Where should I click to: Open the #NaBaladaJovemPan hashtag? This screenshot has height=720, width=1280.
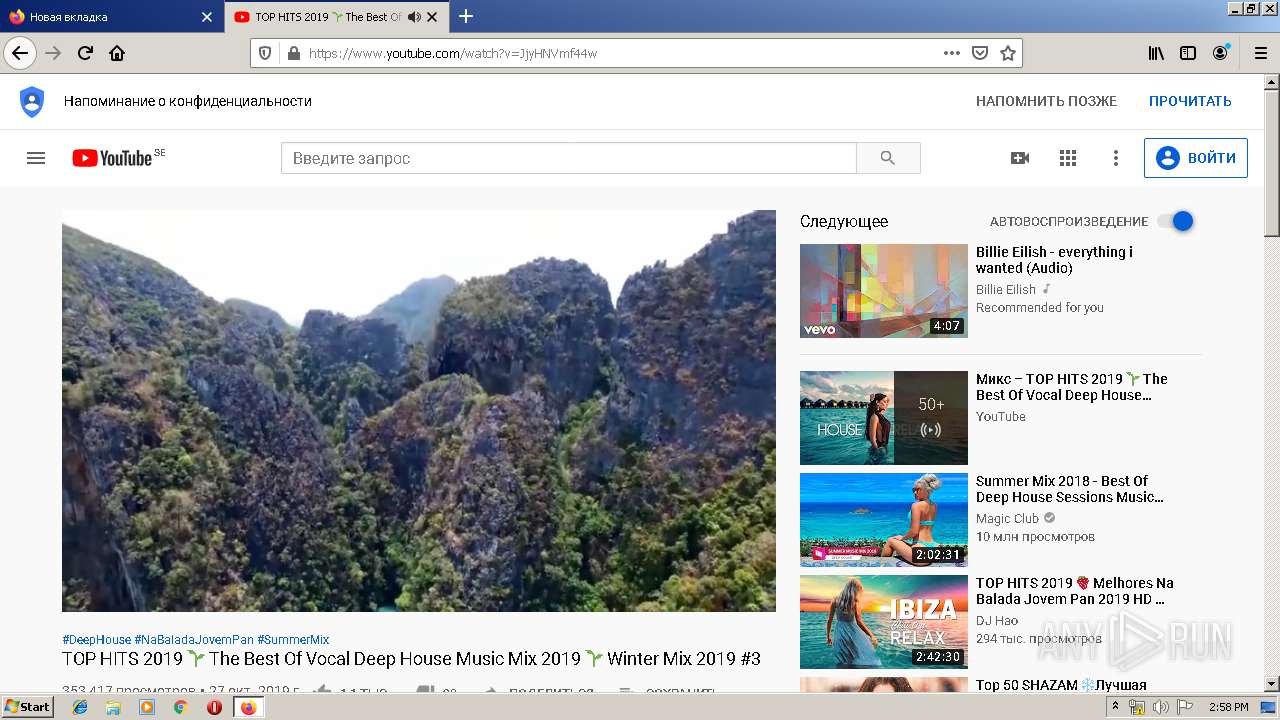[194, 639]
